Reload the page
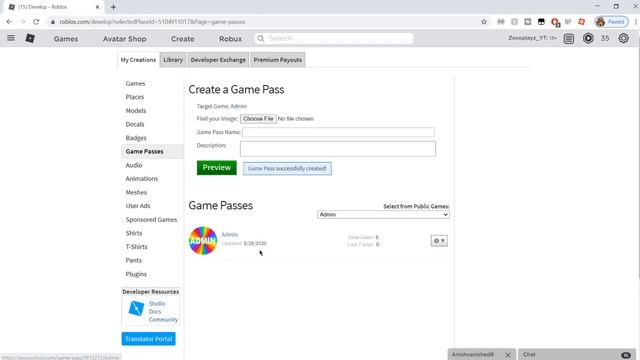 [36, 22]
